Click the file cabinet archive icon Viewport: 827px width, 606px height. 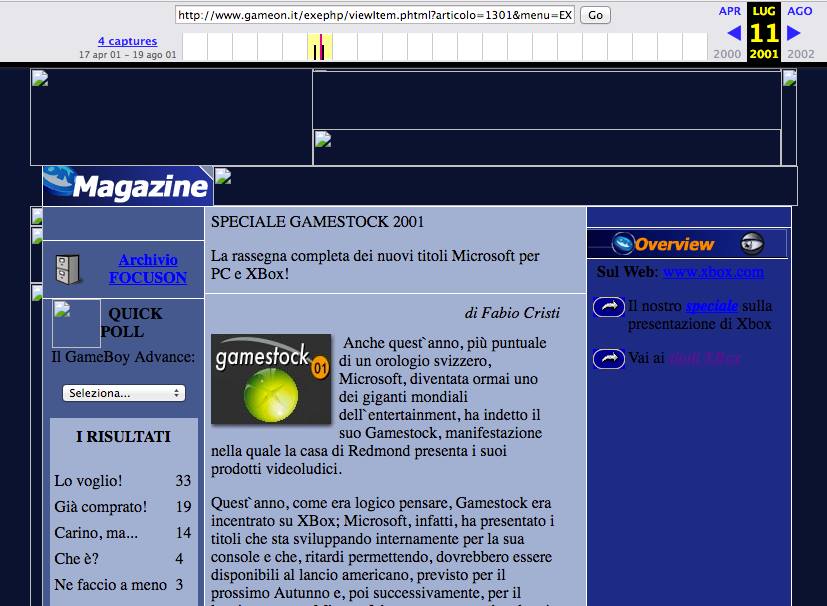click(x=68, y=269)
